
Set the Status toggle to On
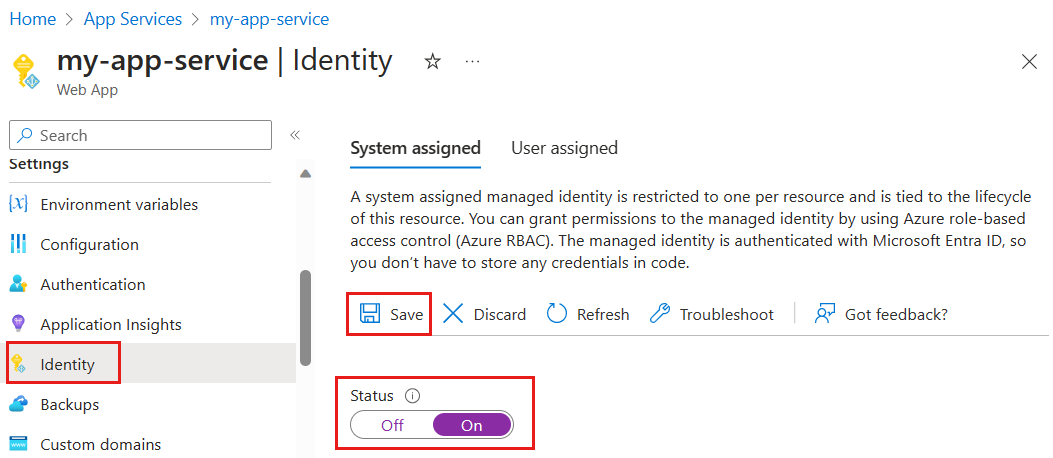[x=472, y=425]
